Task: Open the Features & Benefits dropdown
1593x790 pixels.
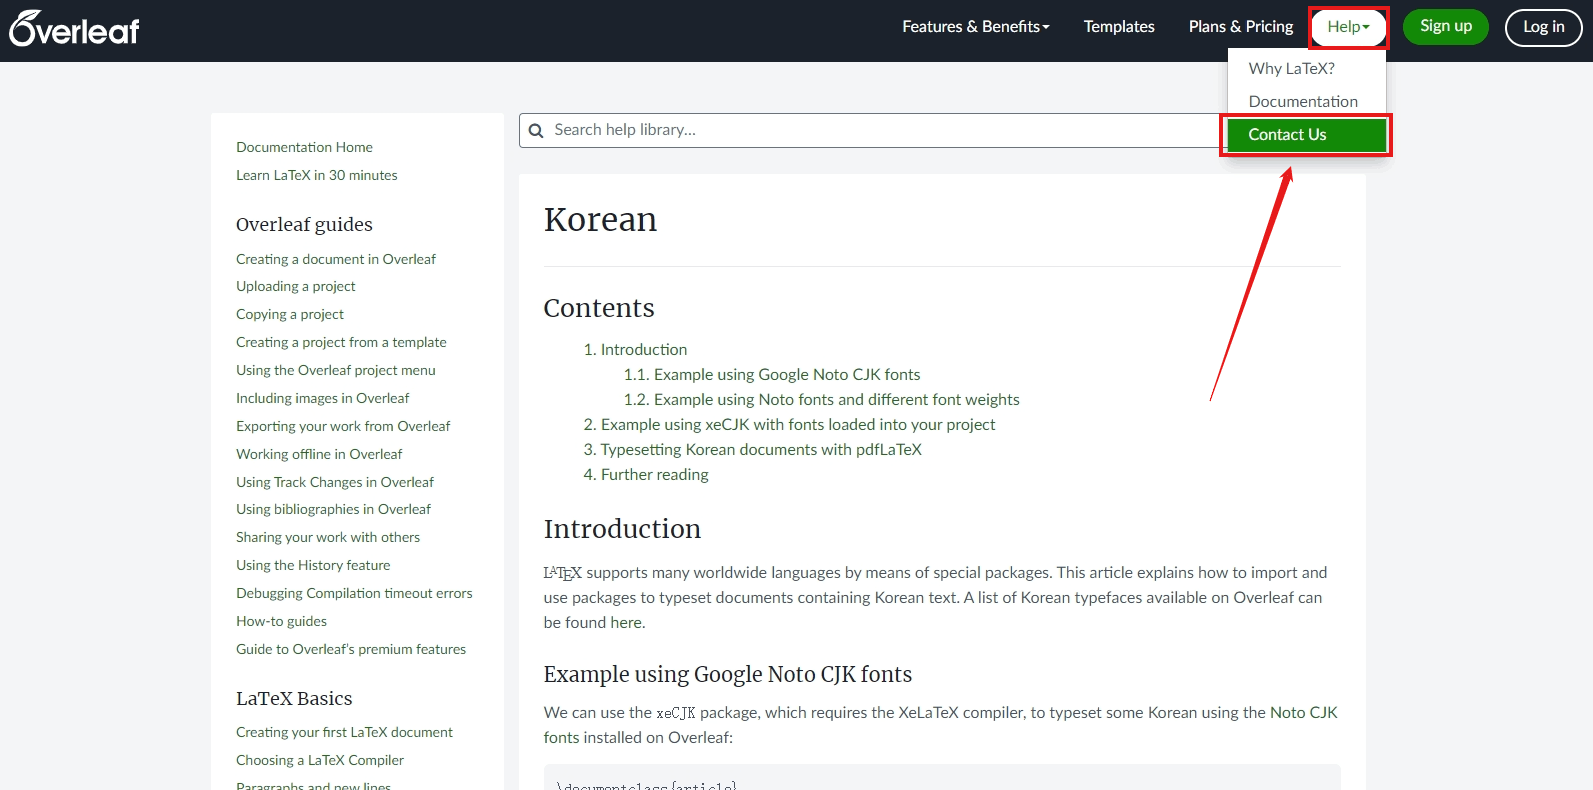Action: coord(976,27)
